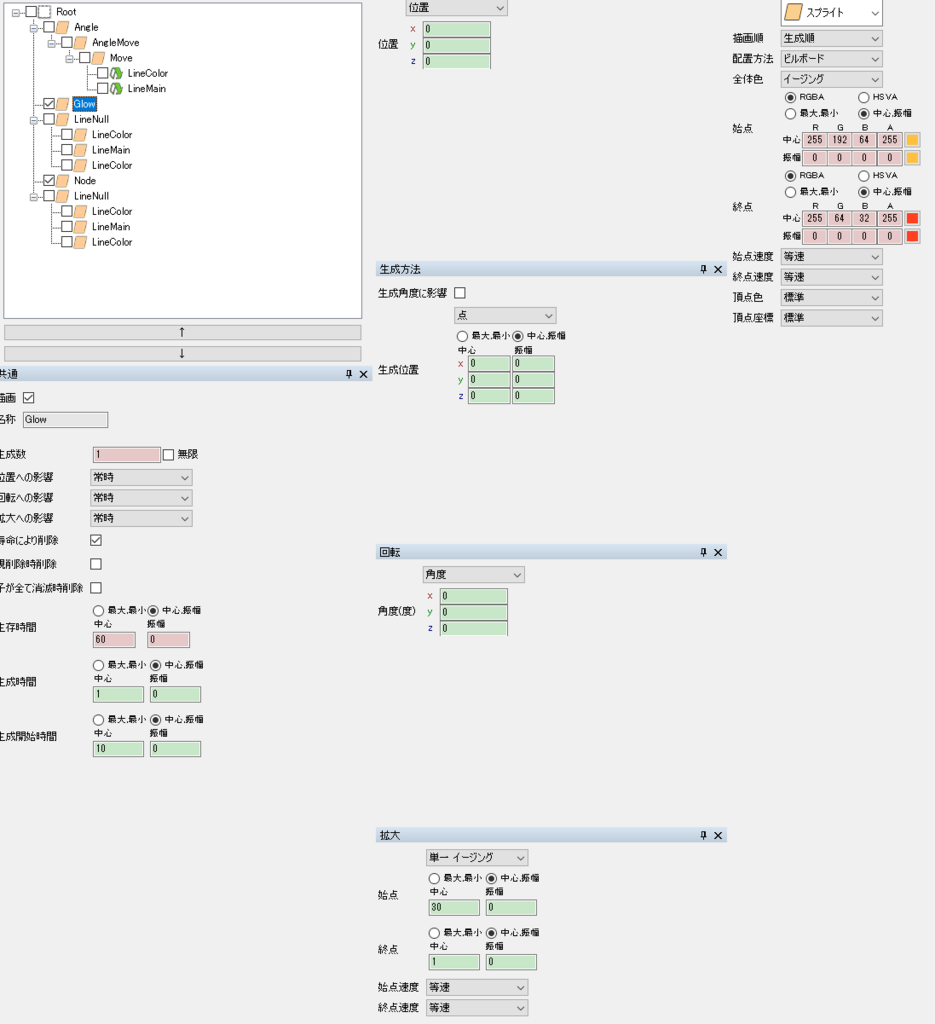Click the sprite icon of the AngleMove node
935x1024 pixels.
click(x=80, y=42)
